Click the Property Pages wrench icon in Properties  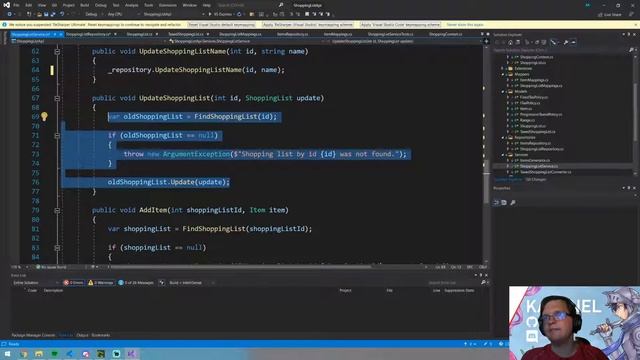(x=513, y=202)
